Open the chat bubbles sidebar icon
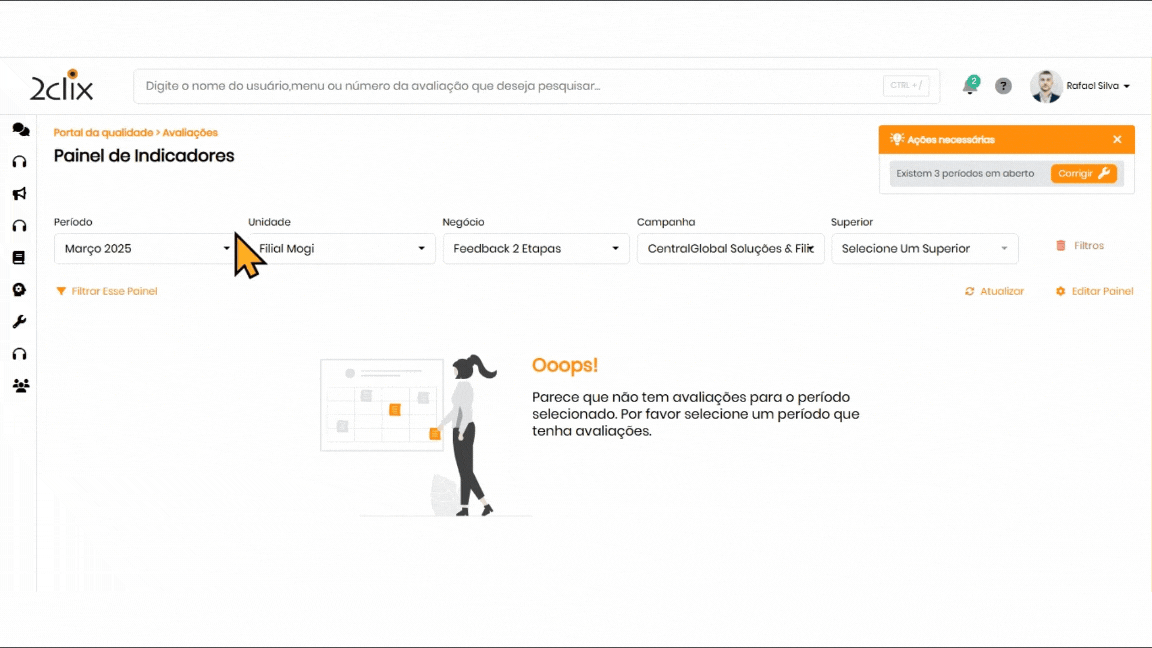This screenshot has height=648, width=1152. pyautogui.click(x=20, y=130)
